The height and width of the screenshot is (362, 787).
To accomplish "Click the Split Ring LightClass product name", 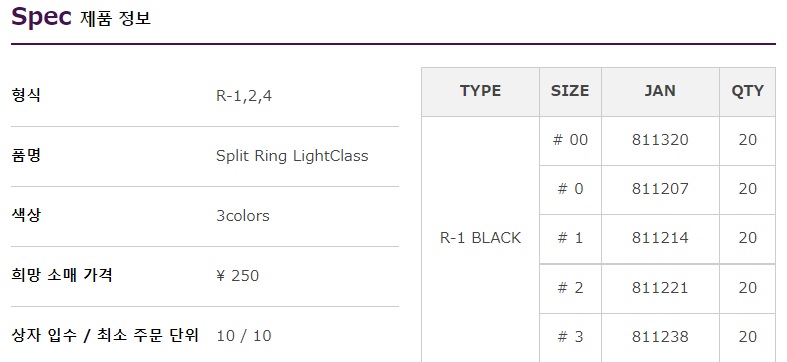I will 292,156.
